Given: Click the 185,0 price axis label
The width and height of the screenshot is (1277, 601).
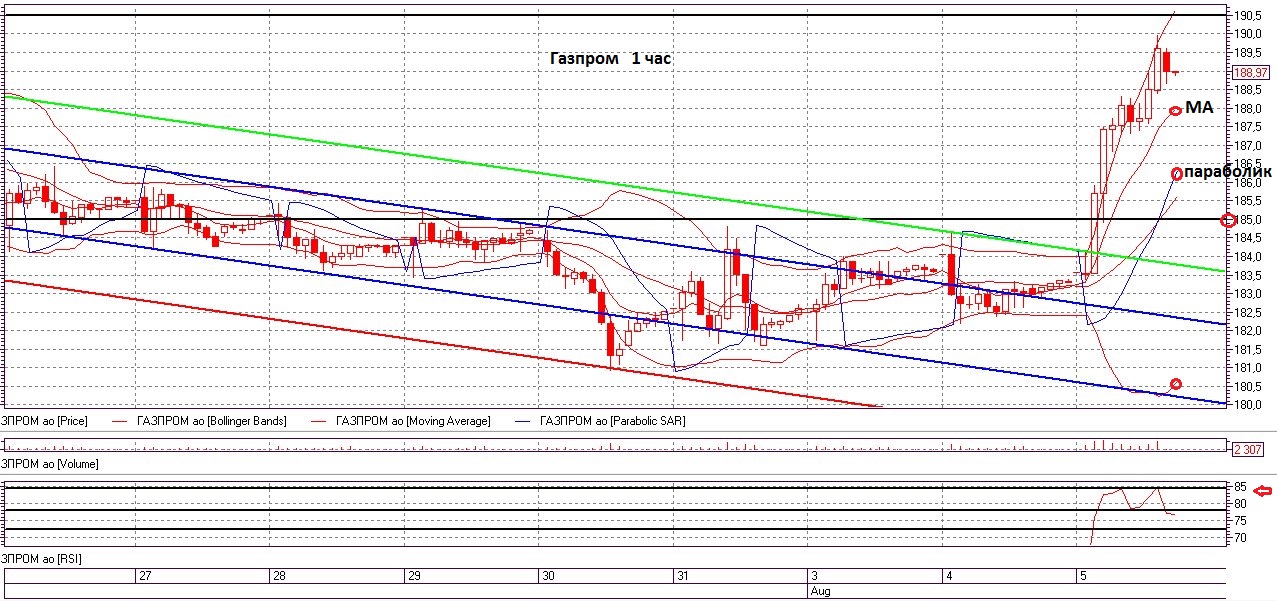Looking at the screenshot, I should pos(1250,220).
